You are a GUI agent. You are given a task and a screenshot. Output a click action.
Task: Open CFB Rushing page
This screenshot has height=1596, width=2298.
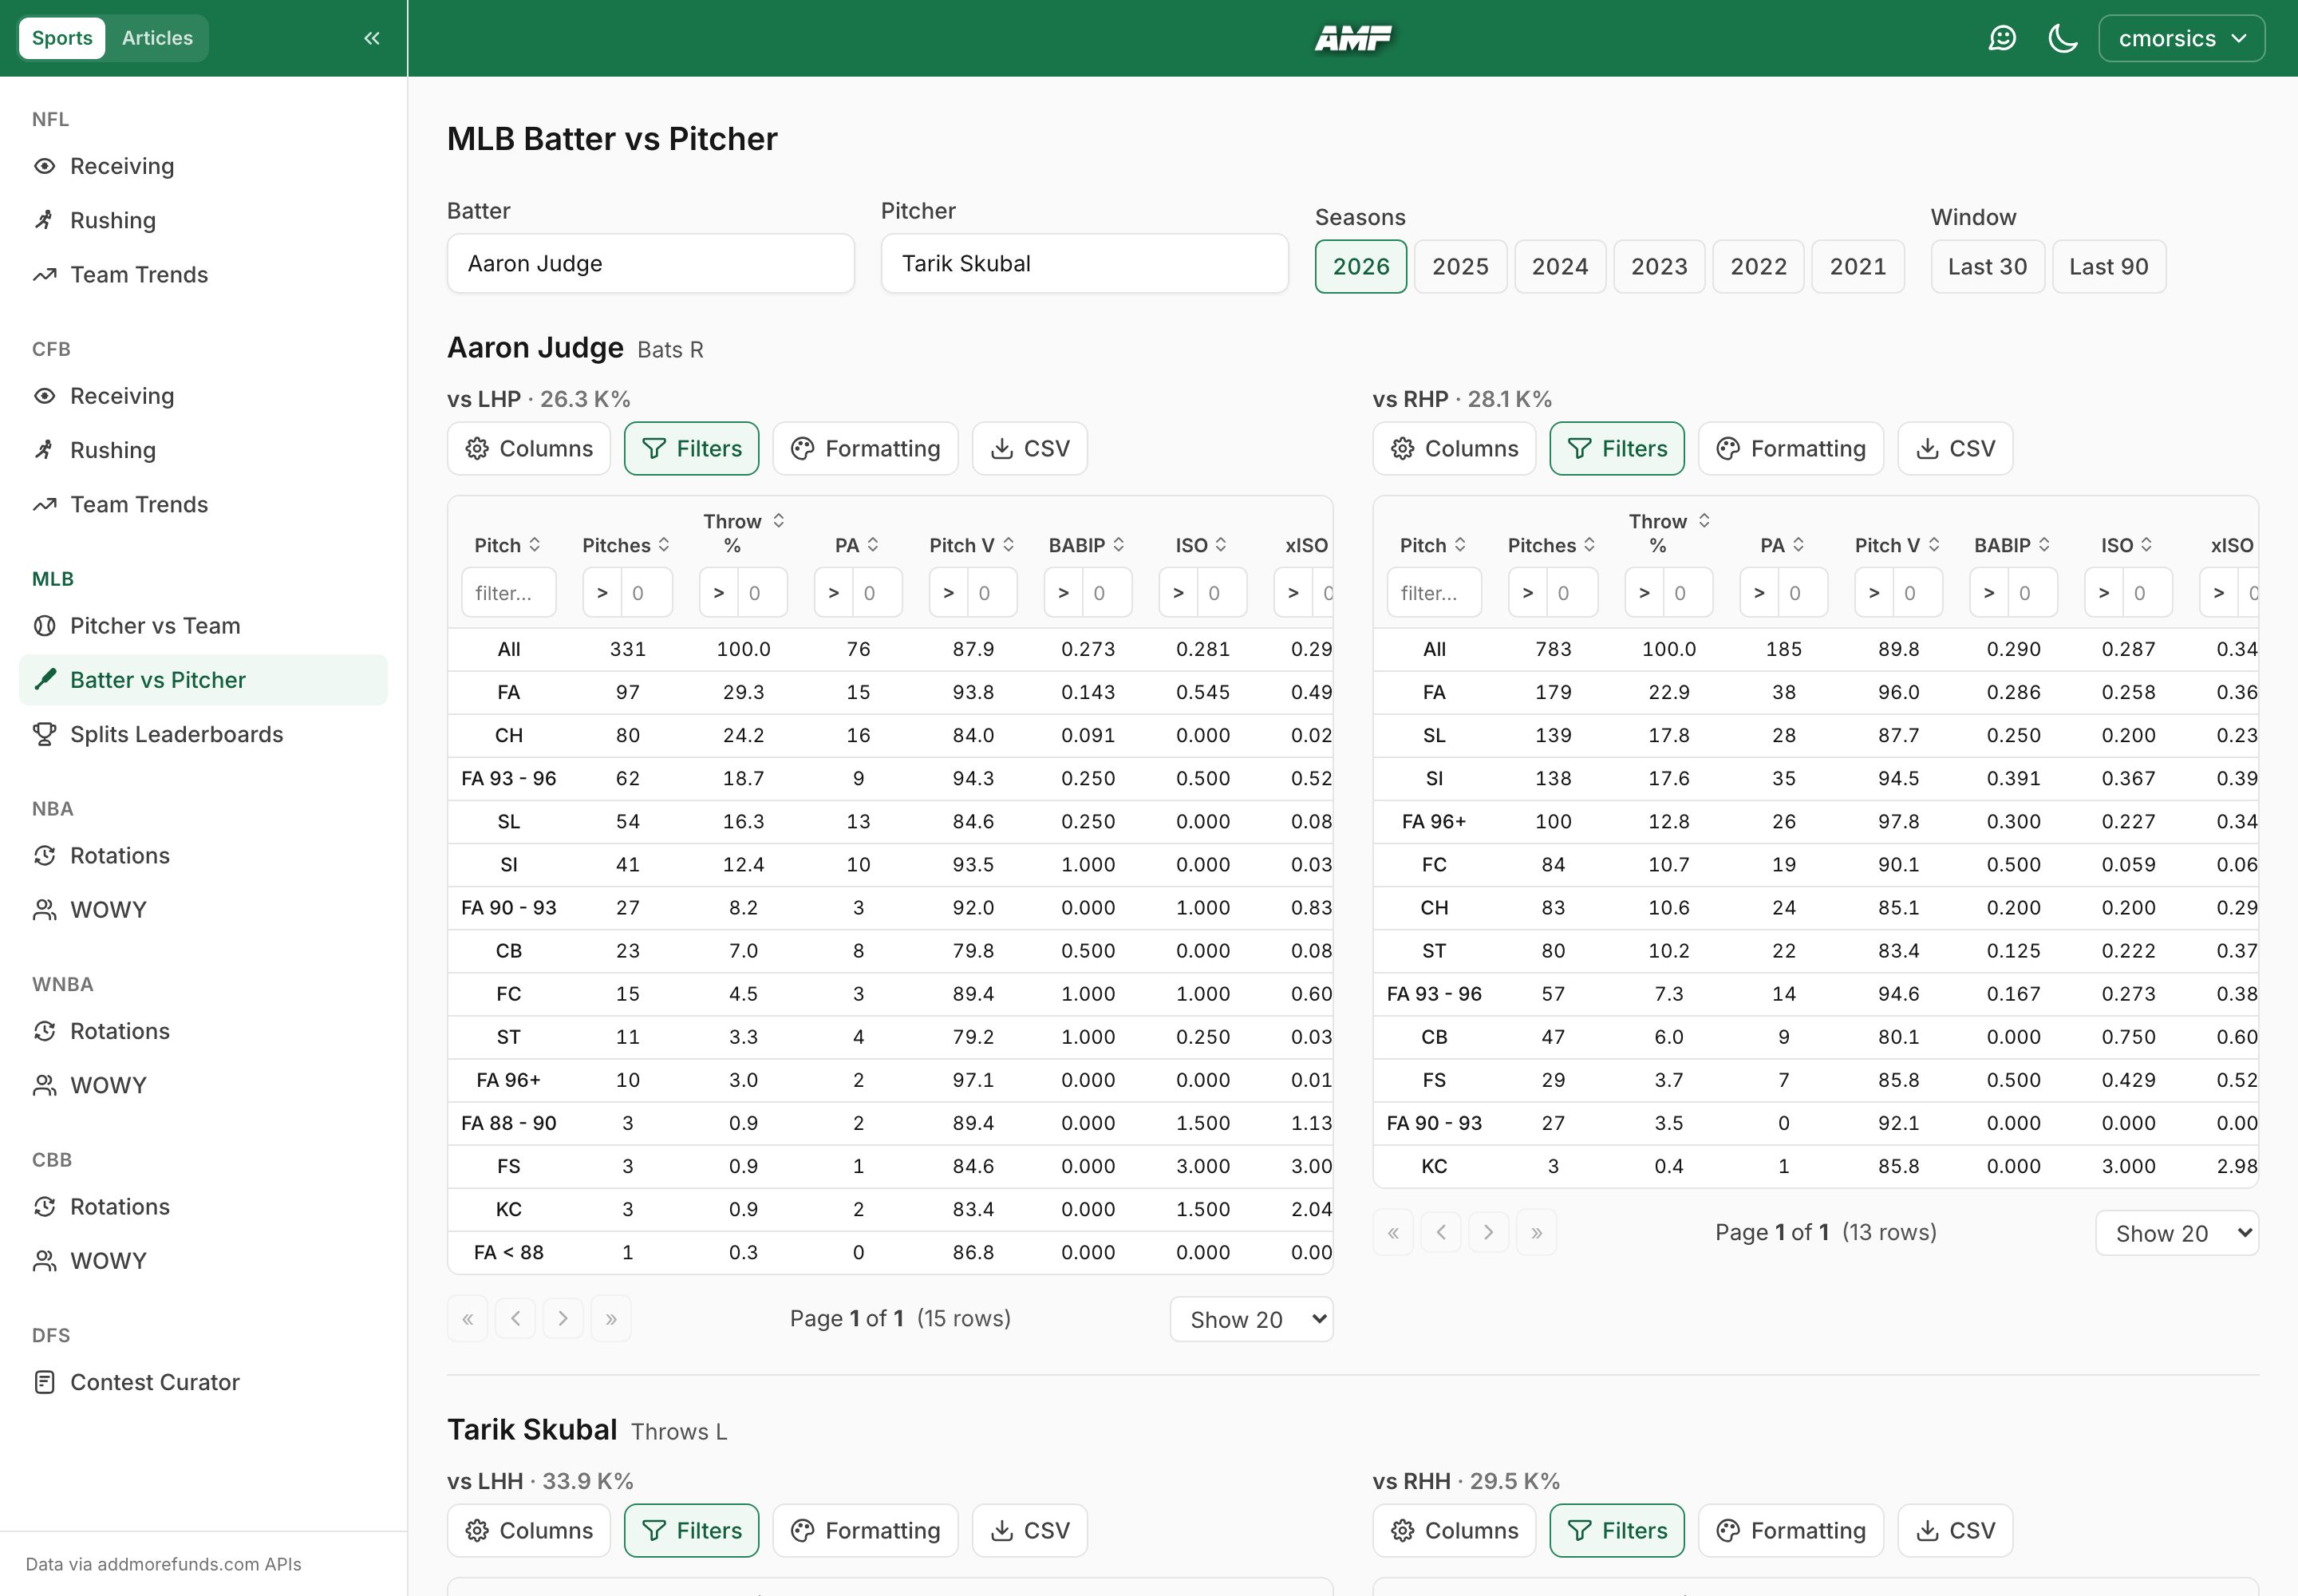coord(113,450)
